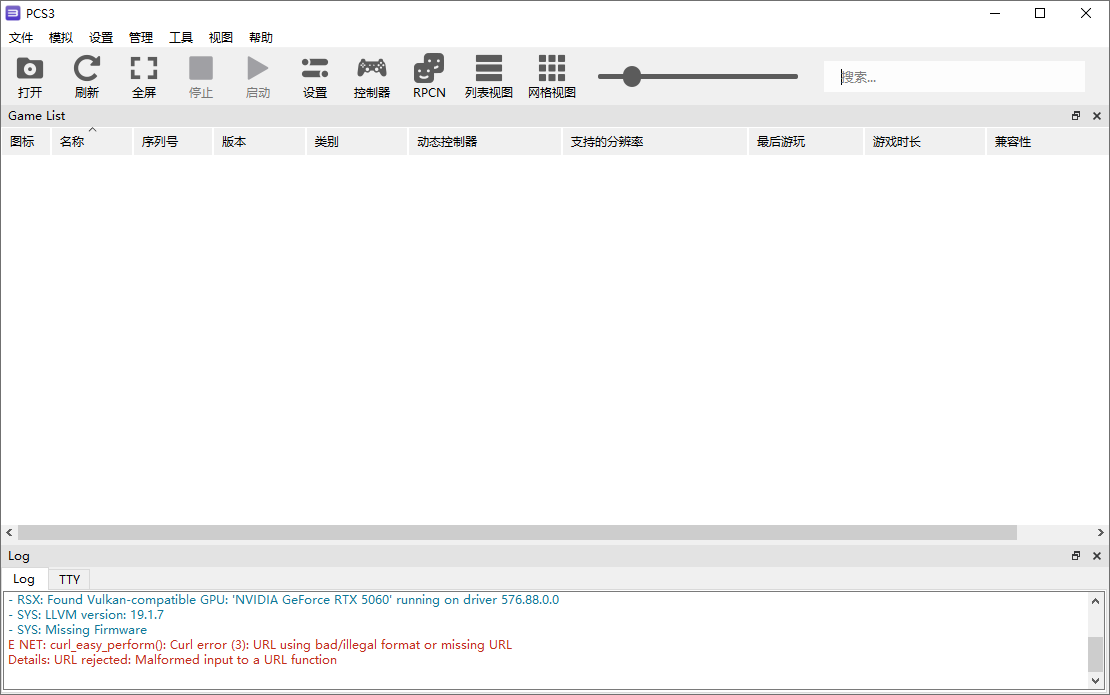Open a game file via the 打开 icon
This screenshot has height=695, width=1110.
29,75
